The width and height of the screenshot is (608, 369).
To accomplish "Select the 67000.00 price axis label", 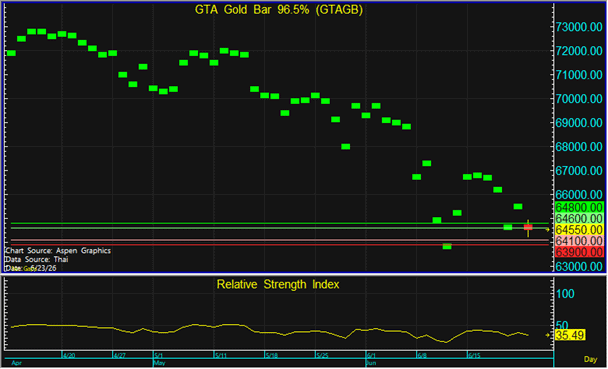I will pyautogui.click(x=579, y=171).
